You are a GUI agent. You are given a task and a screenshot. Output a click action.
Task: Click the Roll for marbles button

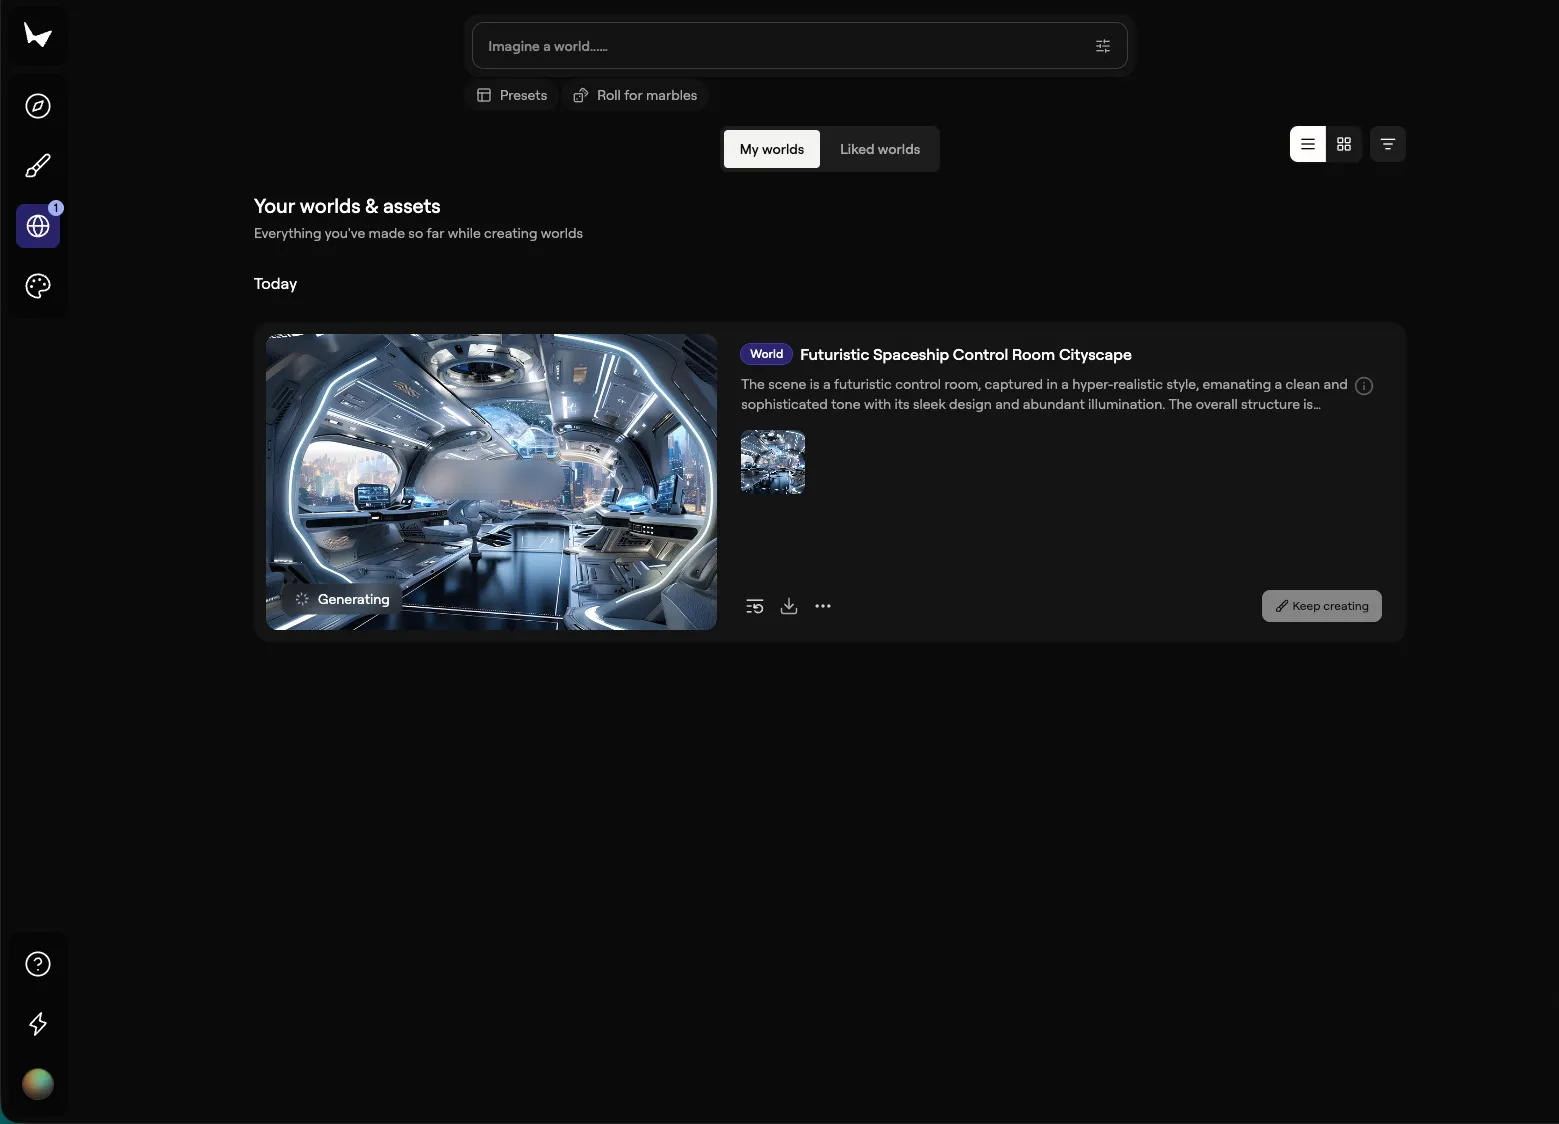click(x=635, y=95)
